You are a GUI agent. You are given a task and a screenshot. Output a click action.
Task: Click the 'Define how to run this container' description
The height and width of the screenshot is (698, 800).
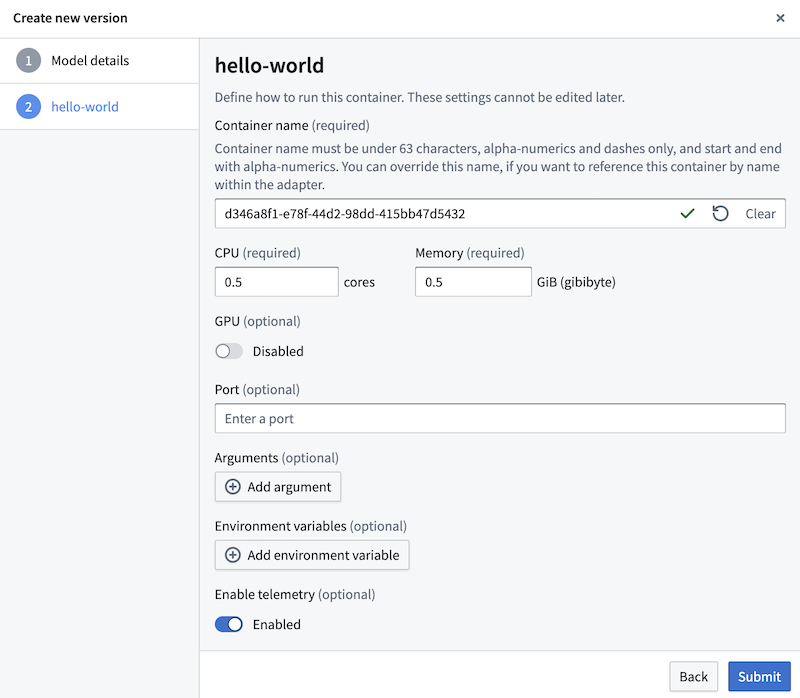[419, 97]
